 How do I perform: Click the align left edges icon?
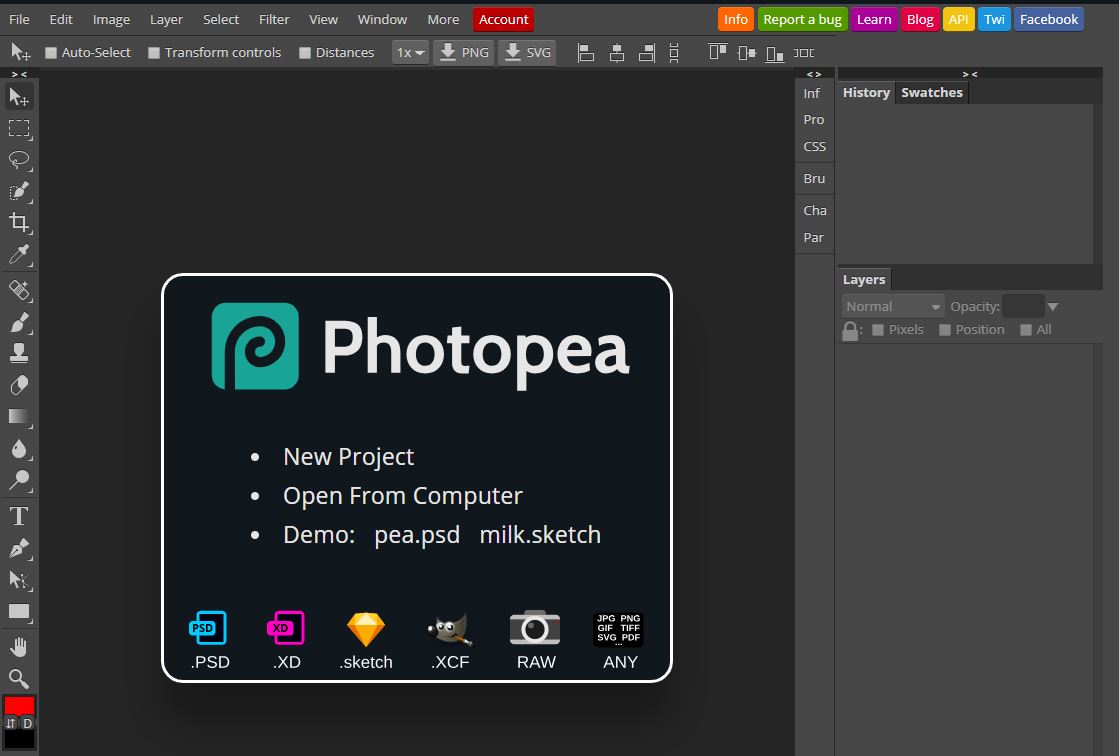(x=586, y=53)
